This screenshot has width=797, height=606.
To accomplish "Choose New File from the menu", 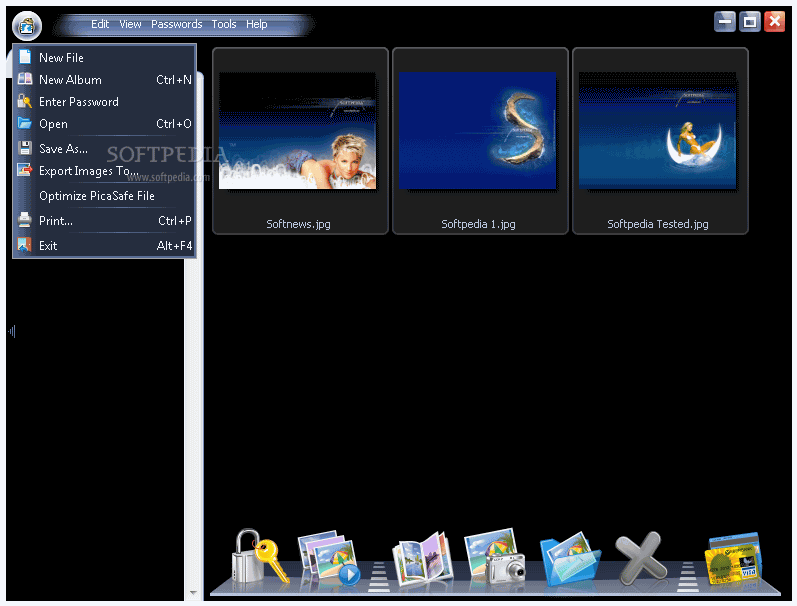I will (x=104, y=57).
